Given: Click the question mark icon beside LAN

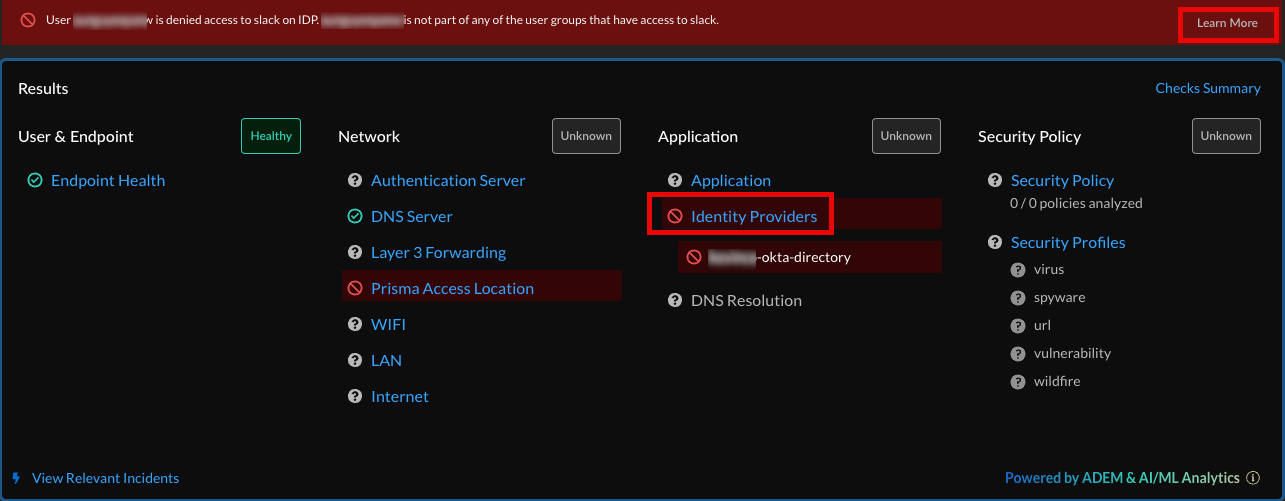Looking at the screenshot, I should click(355, 361).
